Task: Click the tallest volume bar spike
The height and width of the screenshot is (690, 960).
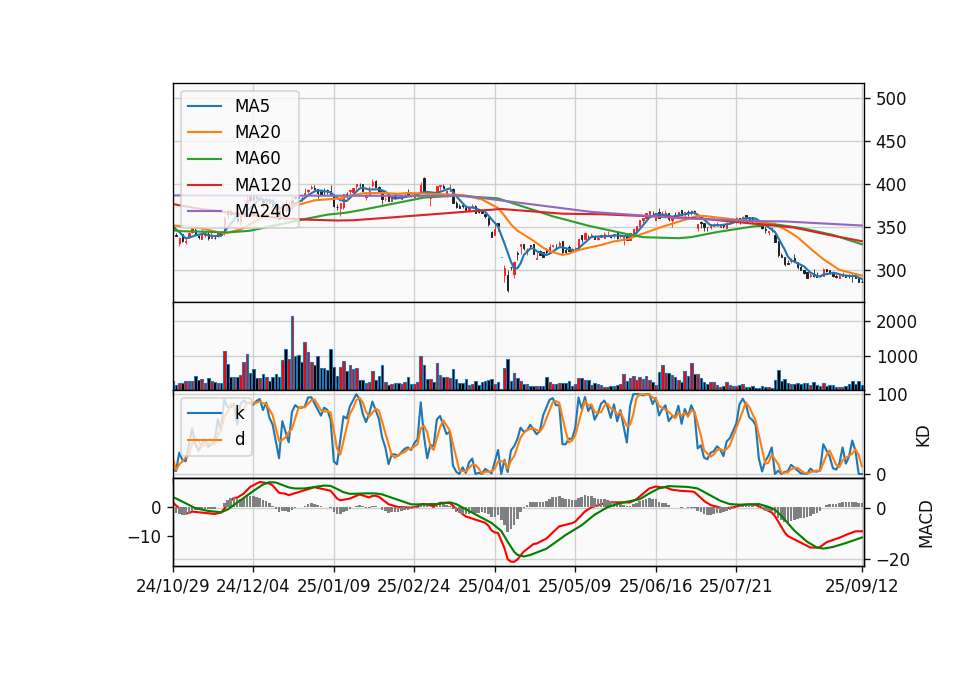Action: [293, 353]
